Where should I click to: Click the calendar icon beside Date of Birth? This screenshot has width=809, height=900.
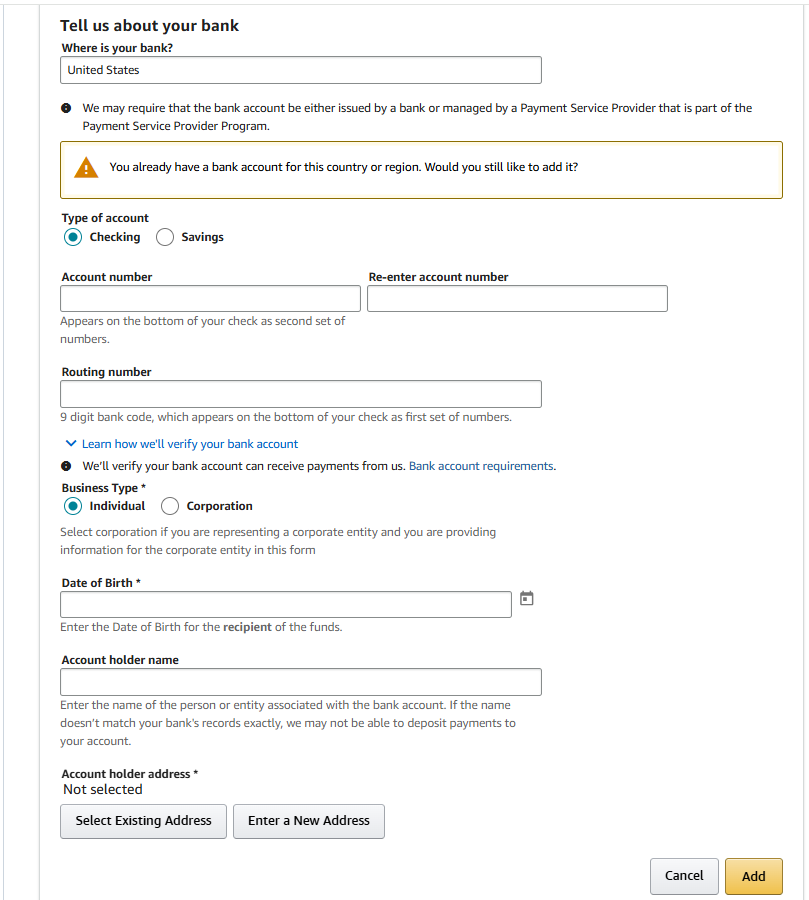click(x=527, y=599)
